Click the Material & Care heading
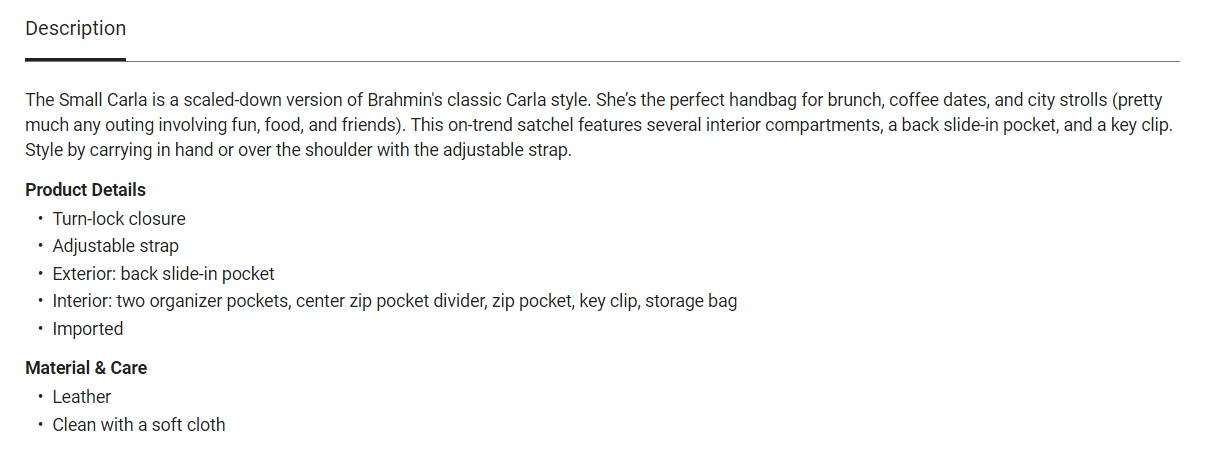The width and height of the screenshot is (1226, 455). 86,368
